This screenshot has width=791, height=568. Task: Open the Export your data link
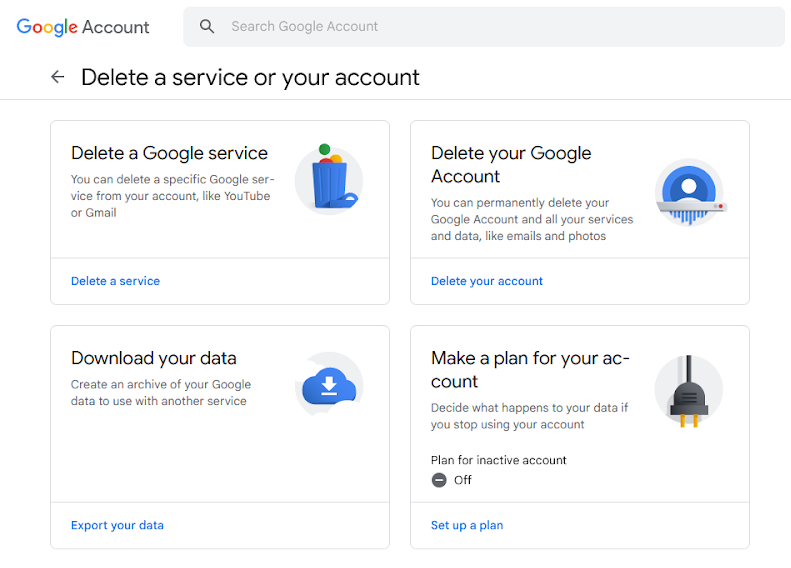click(x=117, y=525)
